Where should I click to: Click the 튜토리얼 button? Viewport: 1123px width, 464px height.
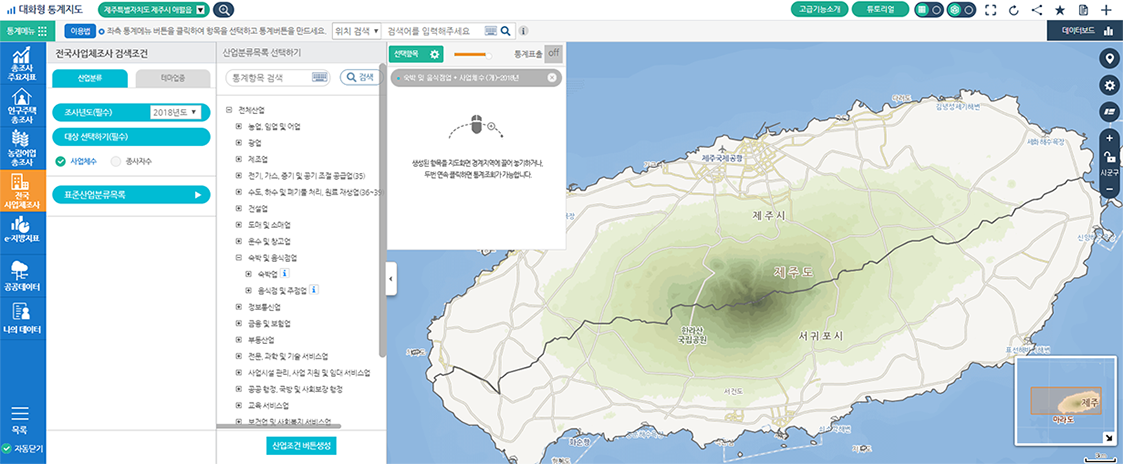(x=881, y=10)
